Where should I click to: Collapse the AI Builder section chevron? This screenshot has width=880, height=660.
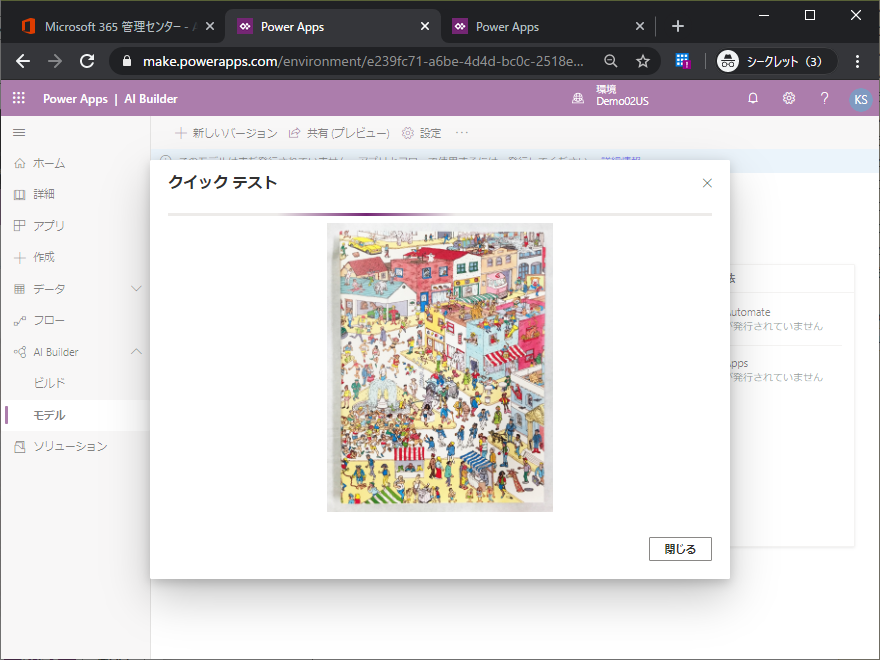(136, 351)
